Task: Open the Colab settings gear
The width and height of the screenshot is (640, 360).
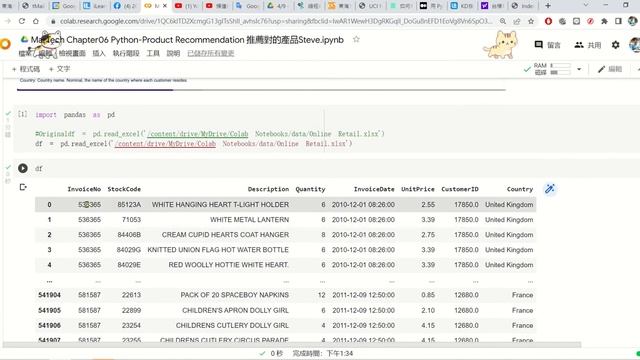Action: click(x=616, y=45)
